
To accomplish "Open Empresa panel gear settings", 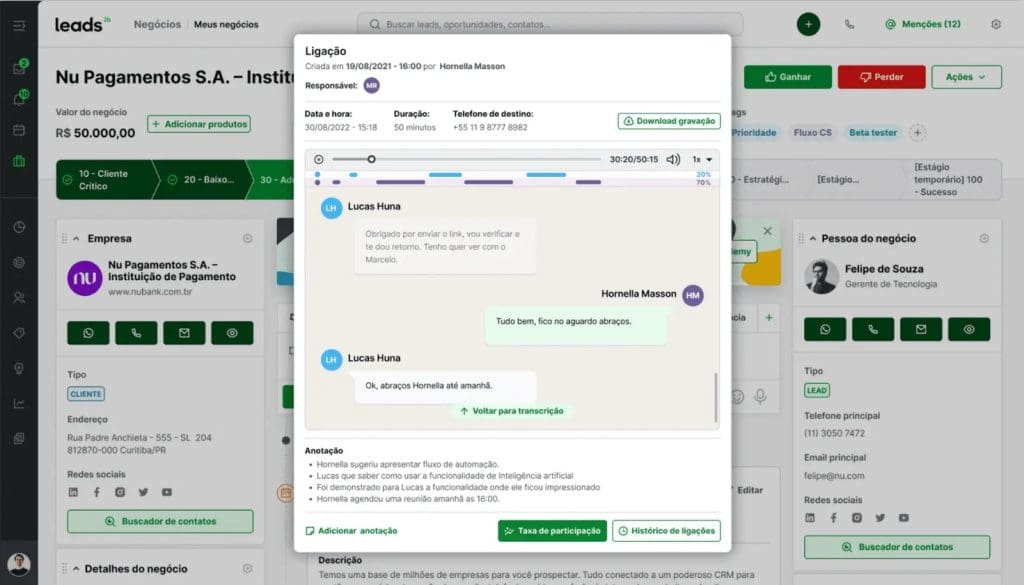I will (x=247, y=238).
